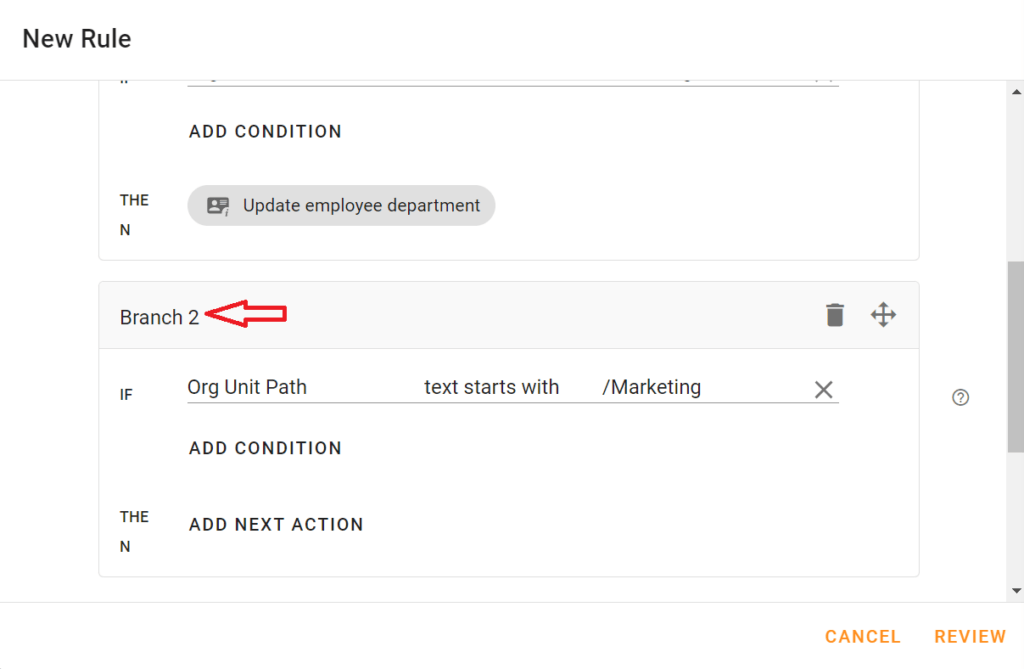Screen dimensions: 1024x669
Task: Click the REVIEW button
Action: click(x=969, y=636)
